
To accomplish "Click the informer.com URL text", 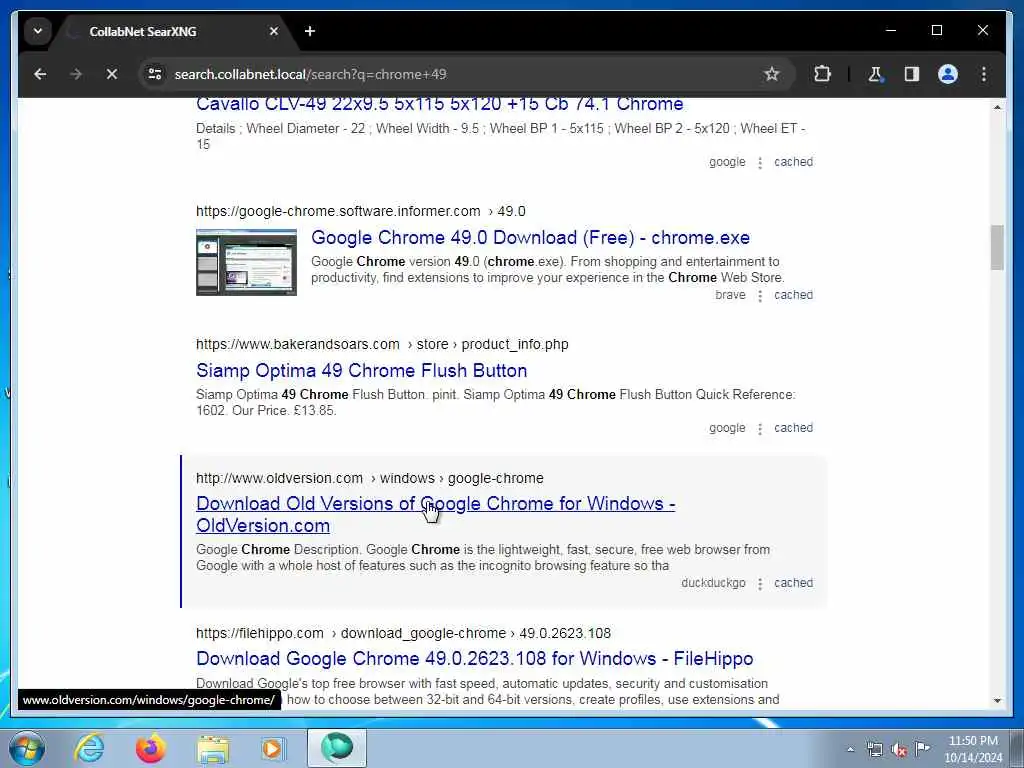I will click(360, 212).
